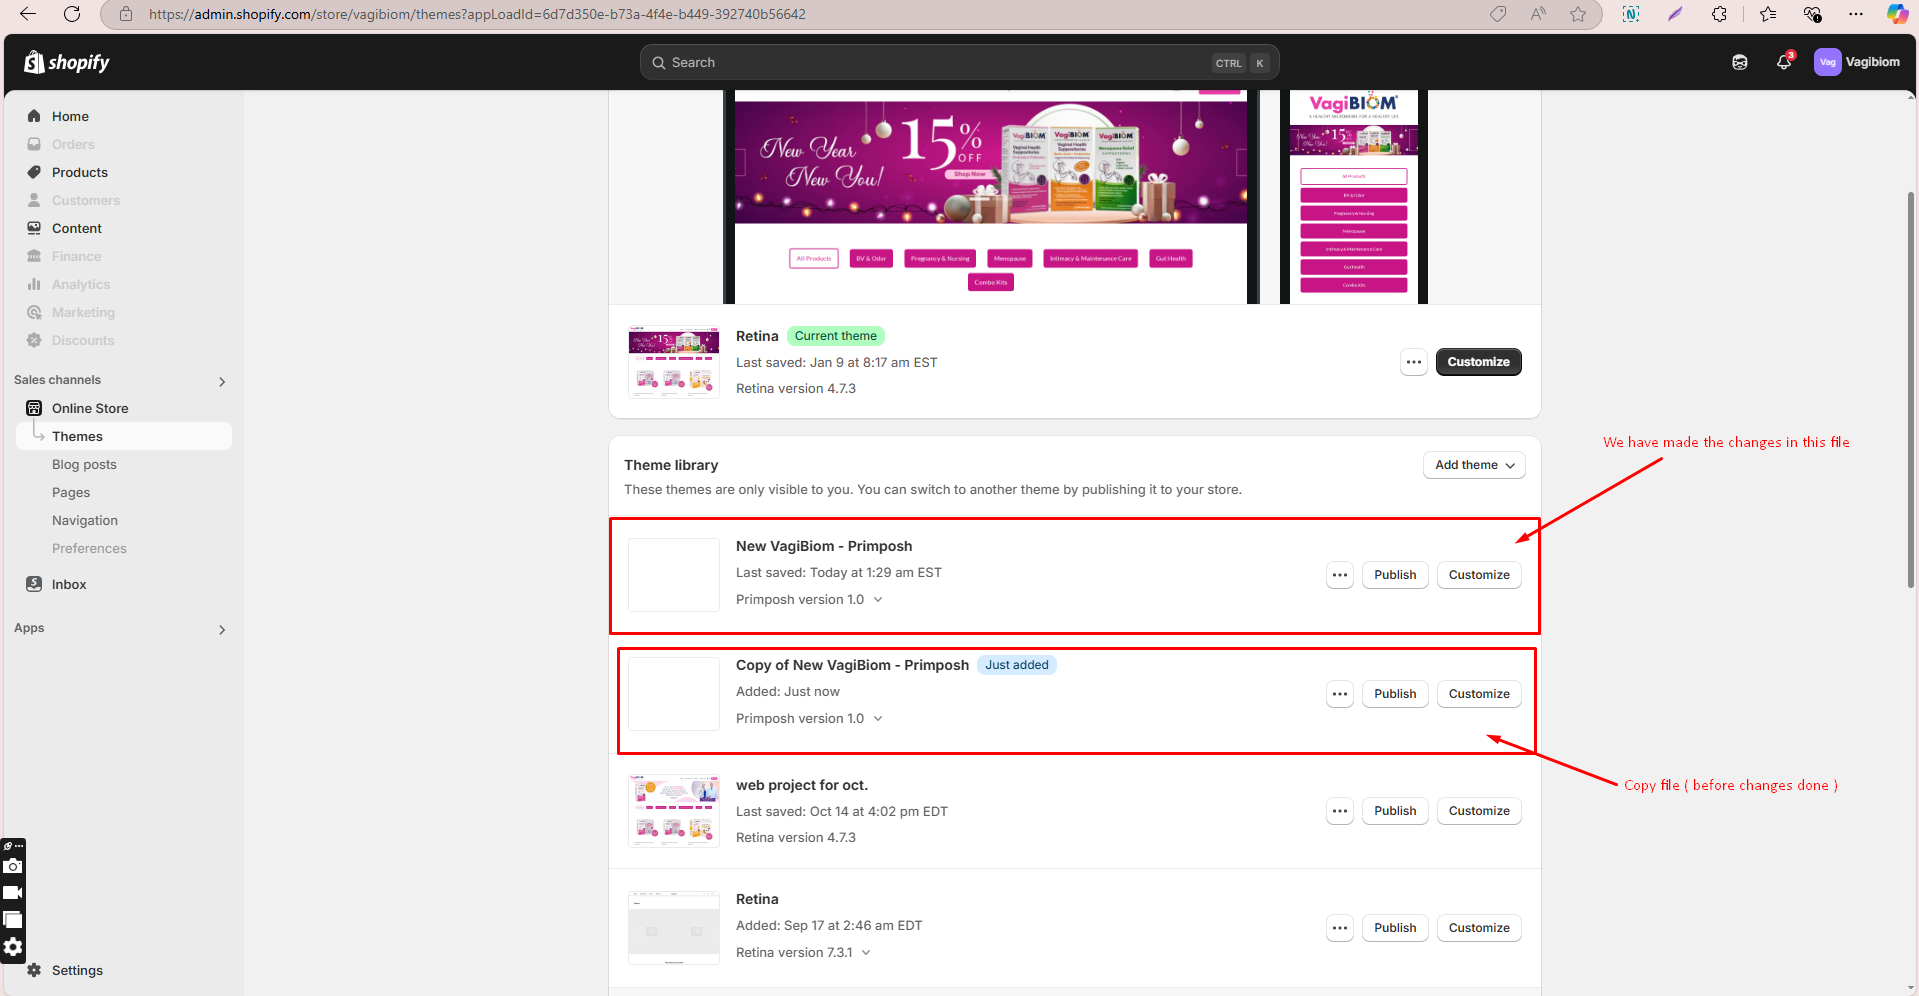Click the Sidekick assistant icon
This screenshot has width=1919, height=996.
point(1740,62)
